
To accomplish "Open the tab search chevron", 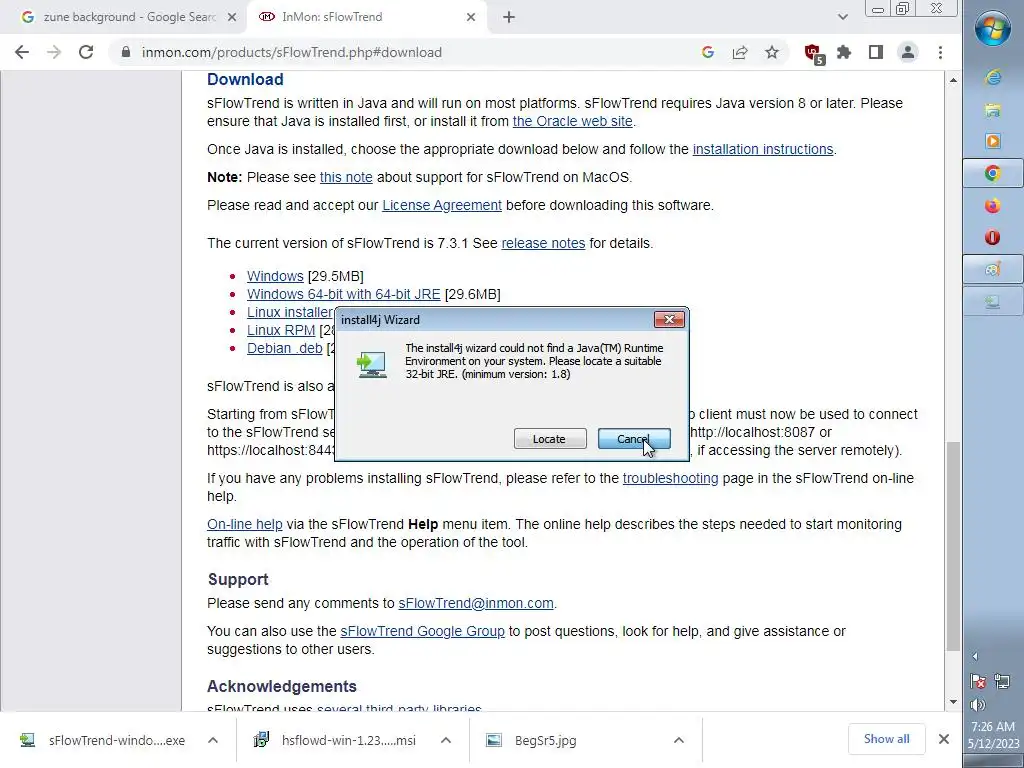I will click(842, 17).
